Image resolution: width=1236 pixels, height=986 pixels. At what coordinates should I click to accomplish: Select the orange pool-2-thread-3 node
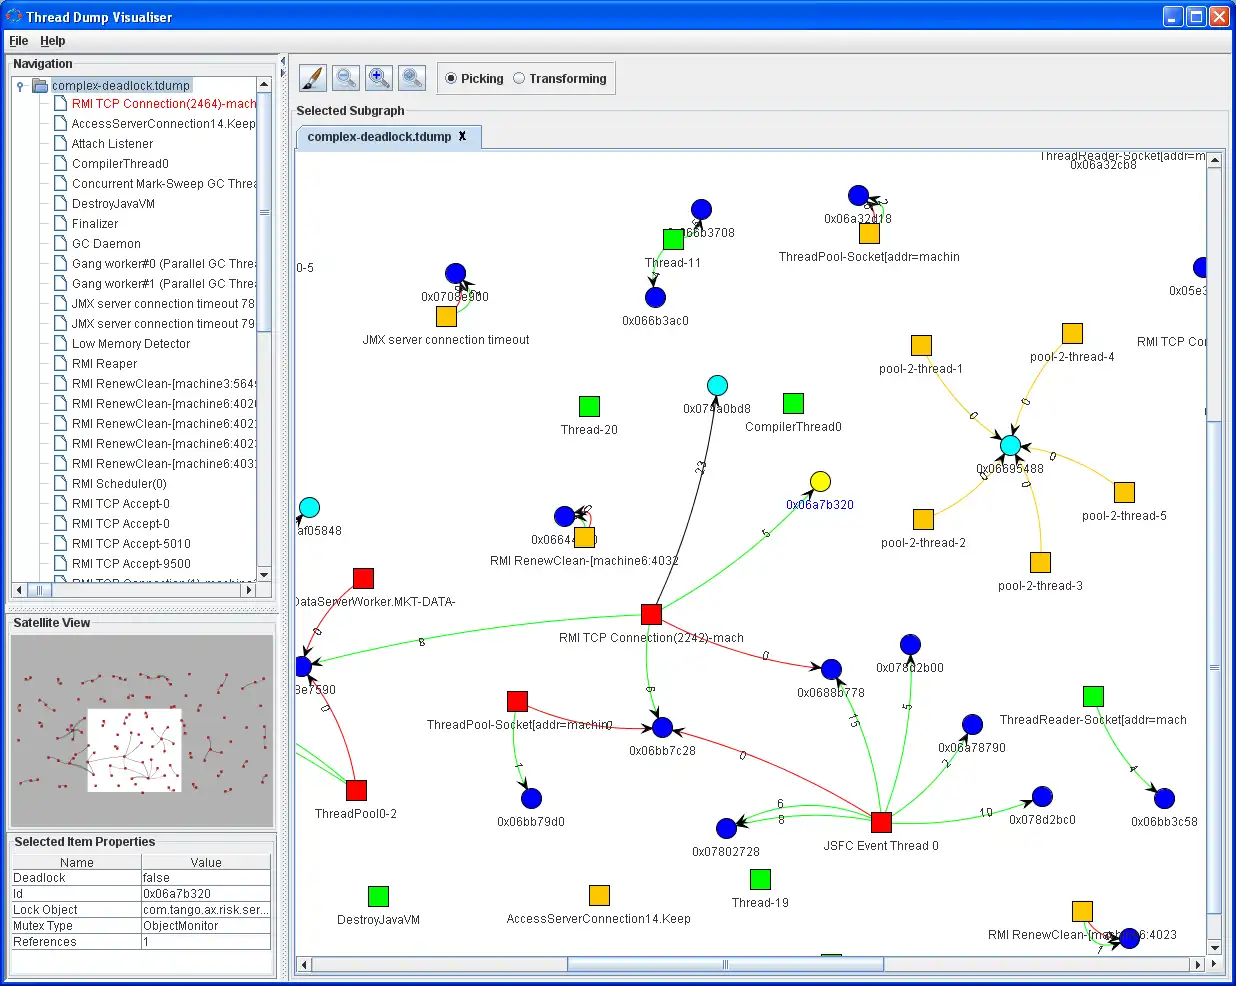tap(1040, 562)
